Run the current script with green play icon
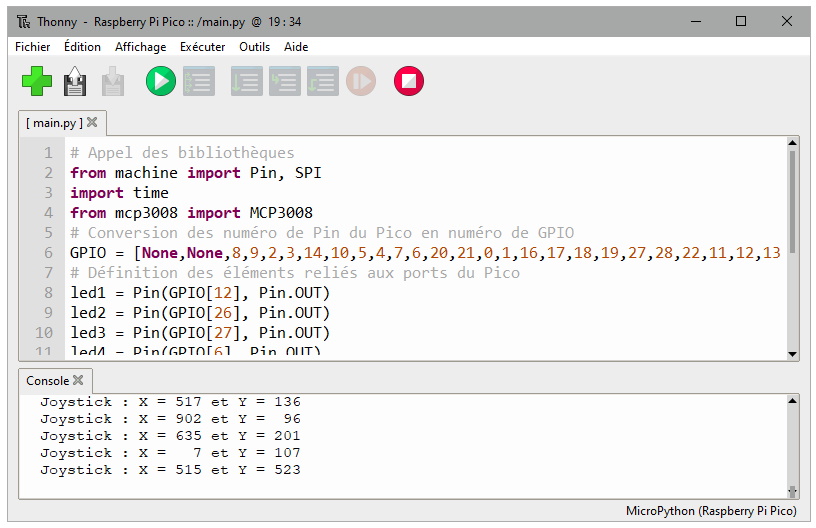 pyautogui.click(x=160, y=81)
